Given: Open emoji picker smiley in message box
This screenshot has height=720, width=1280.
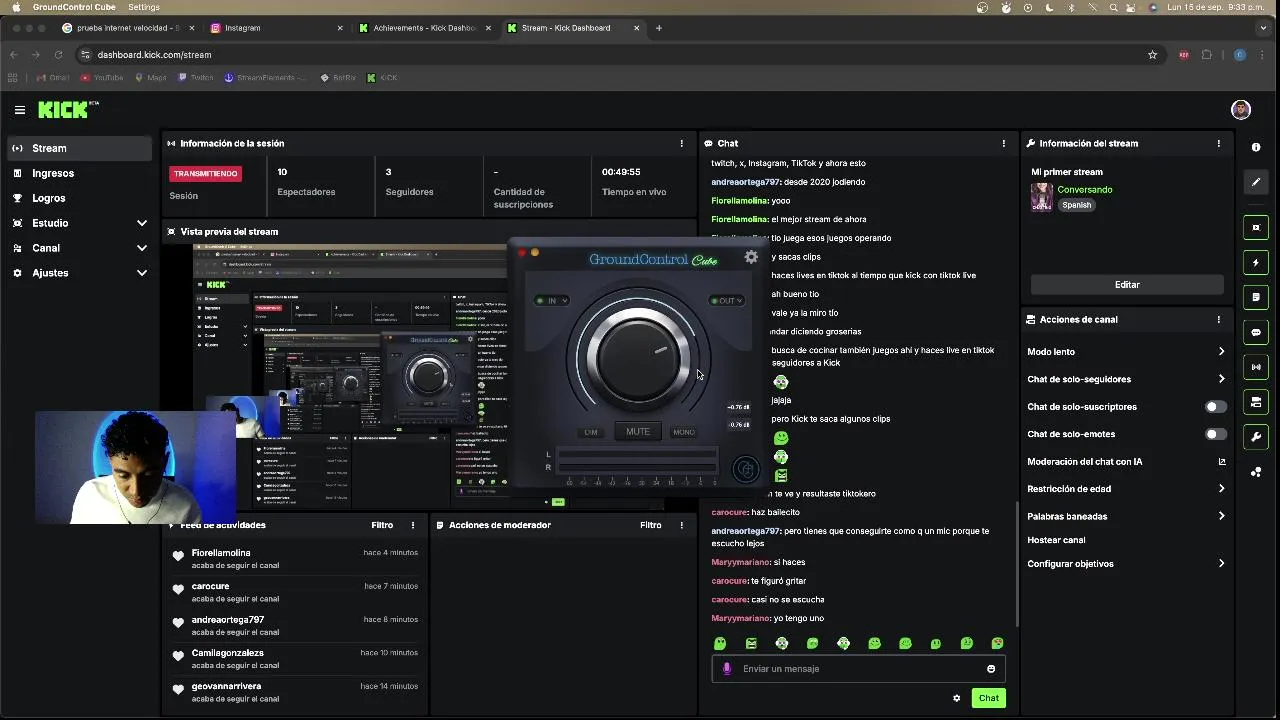Looking at the screenshot, I should (x=991, y=669).
